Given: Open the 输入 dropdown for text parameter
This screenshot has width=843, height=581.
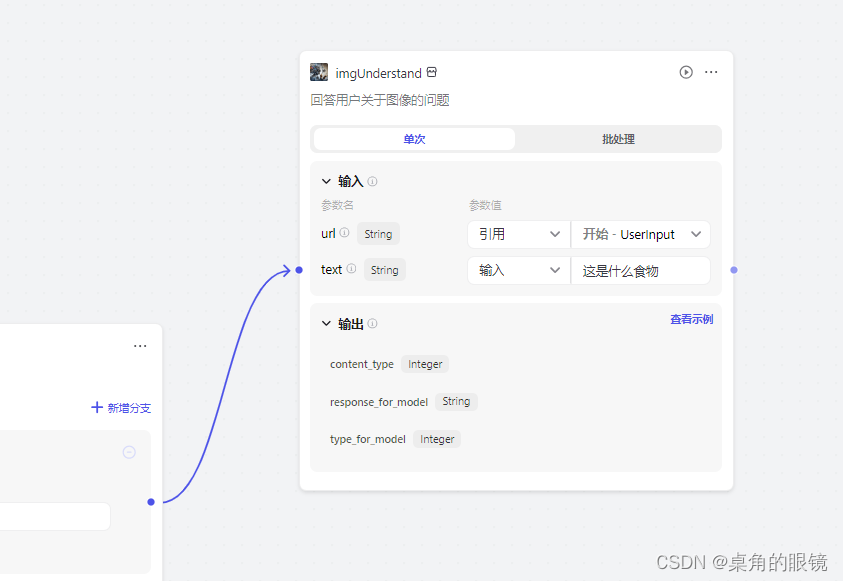Looking at the screenshot, I should click(518, 269).
